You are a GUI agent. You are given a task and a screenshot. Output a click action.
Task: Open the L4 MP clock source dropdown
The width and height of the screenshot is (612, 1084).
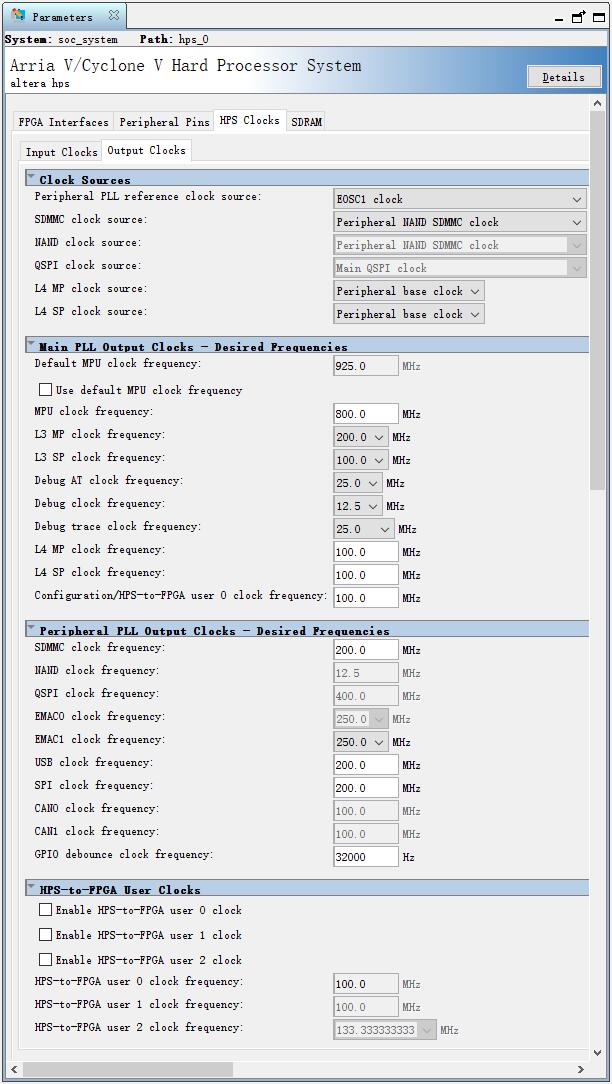click(409, 291)
